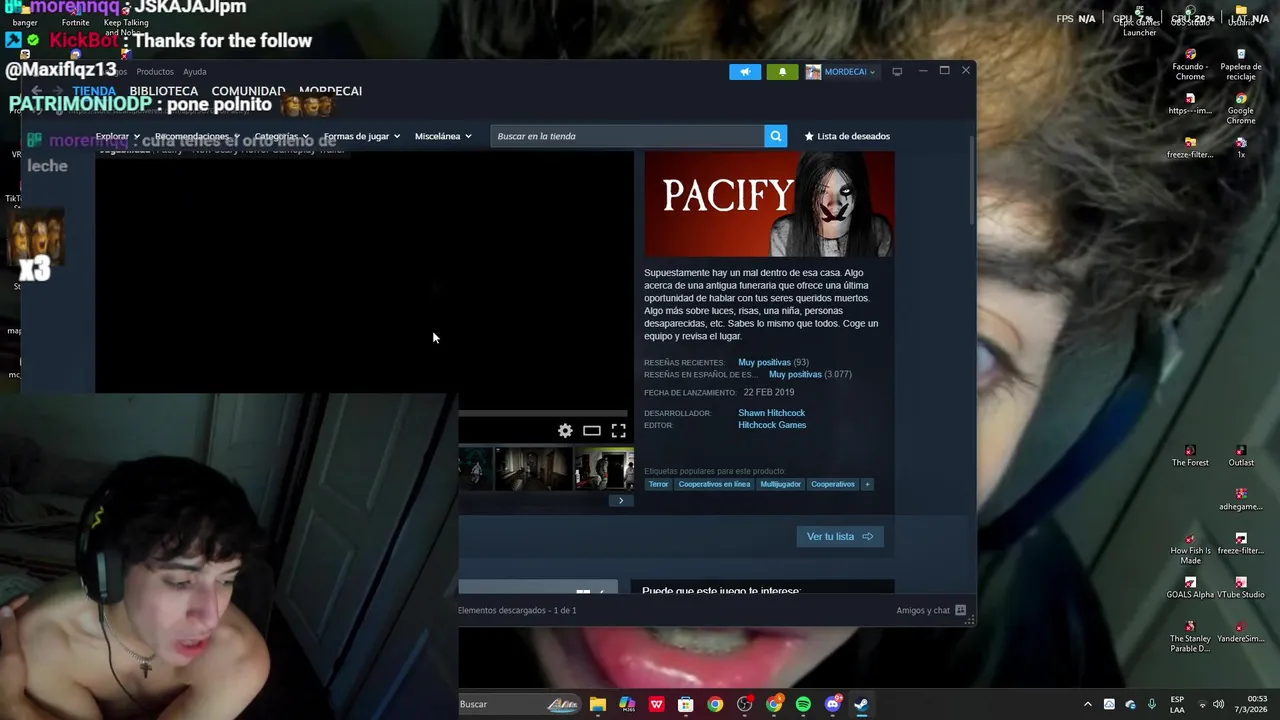Screen dimensions: 1280x720
Task: Open GOALS Alpha desktop shortcut
Action: point(1190,588)
